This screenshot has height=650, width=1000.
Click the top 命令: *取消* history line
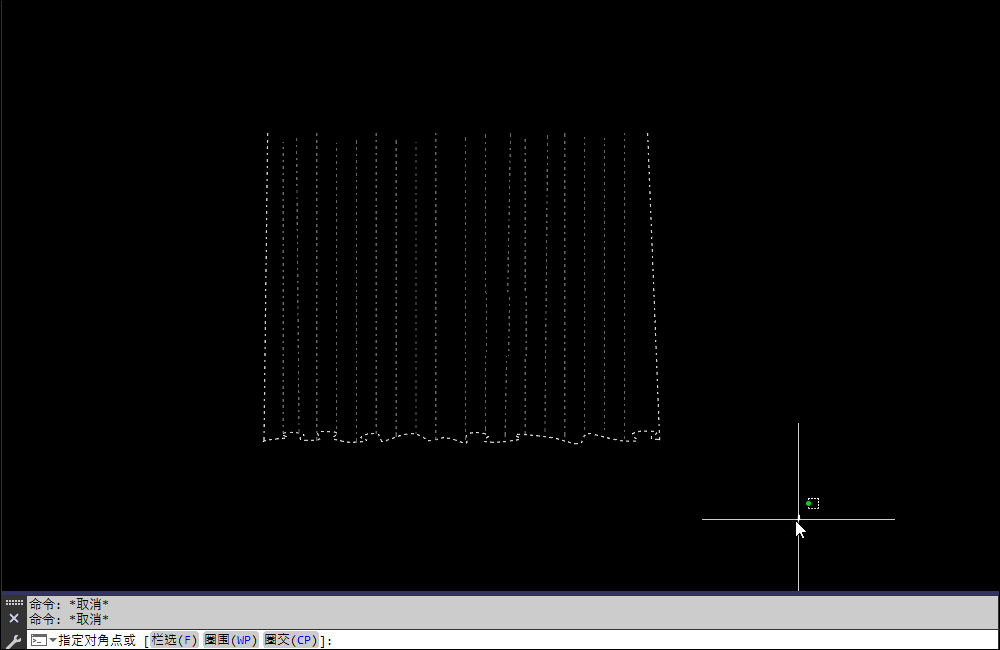tap(69, 604)
